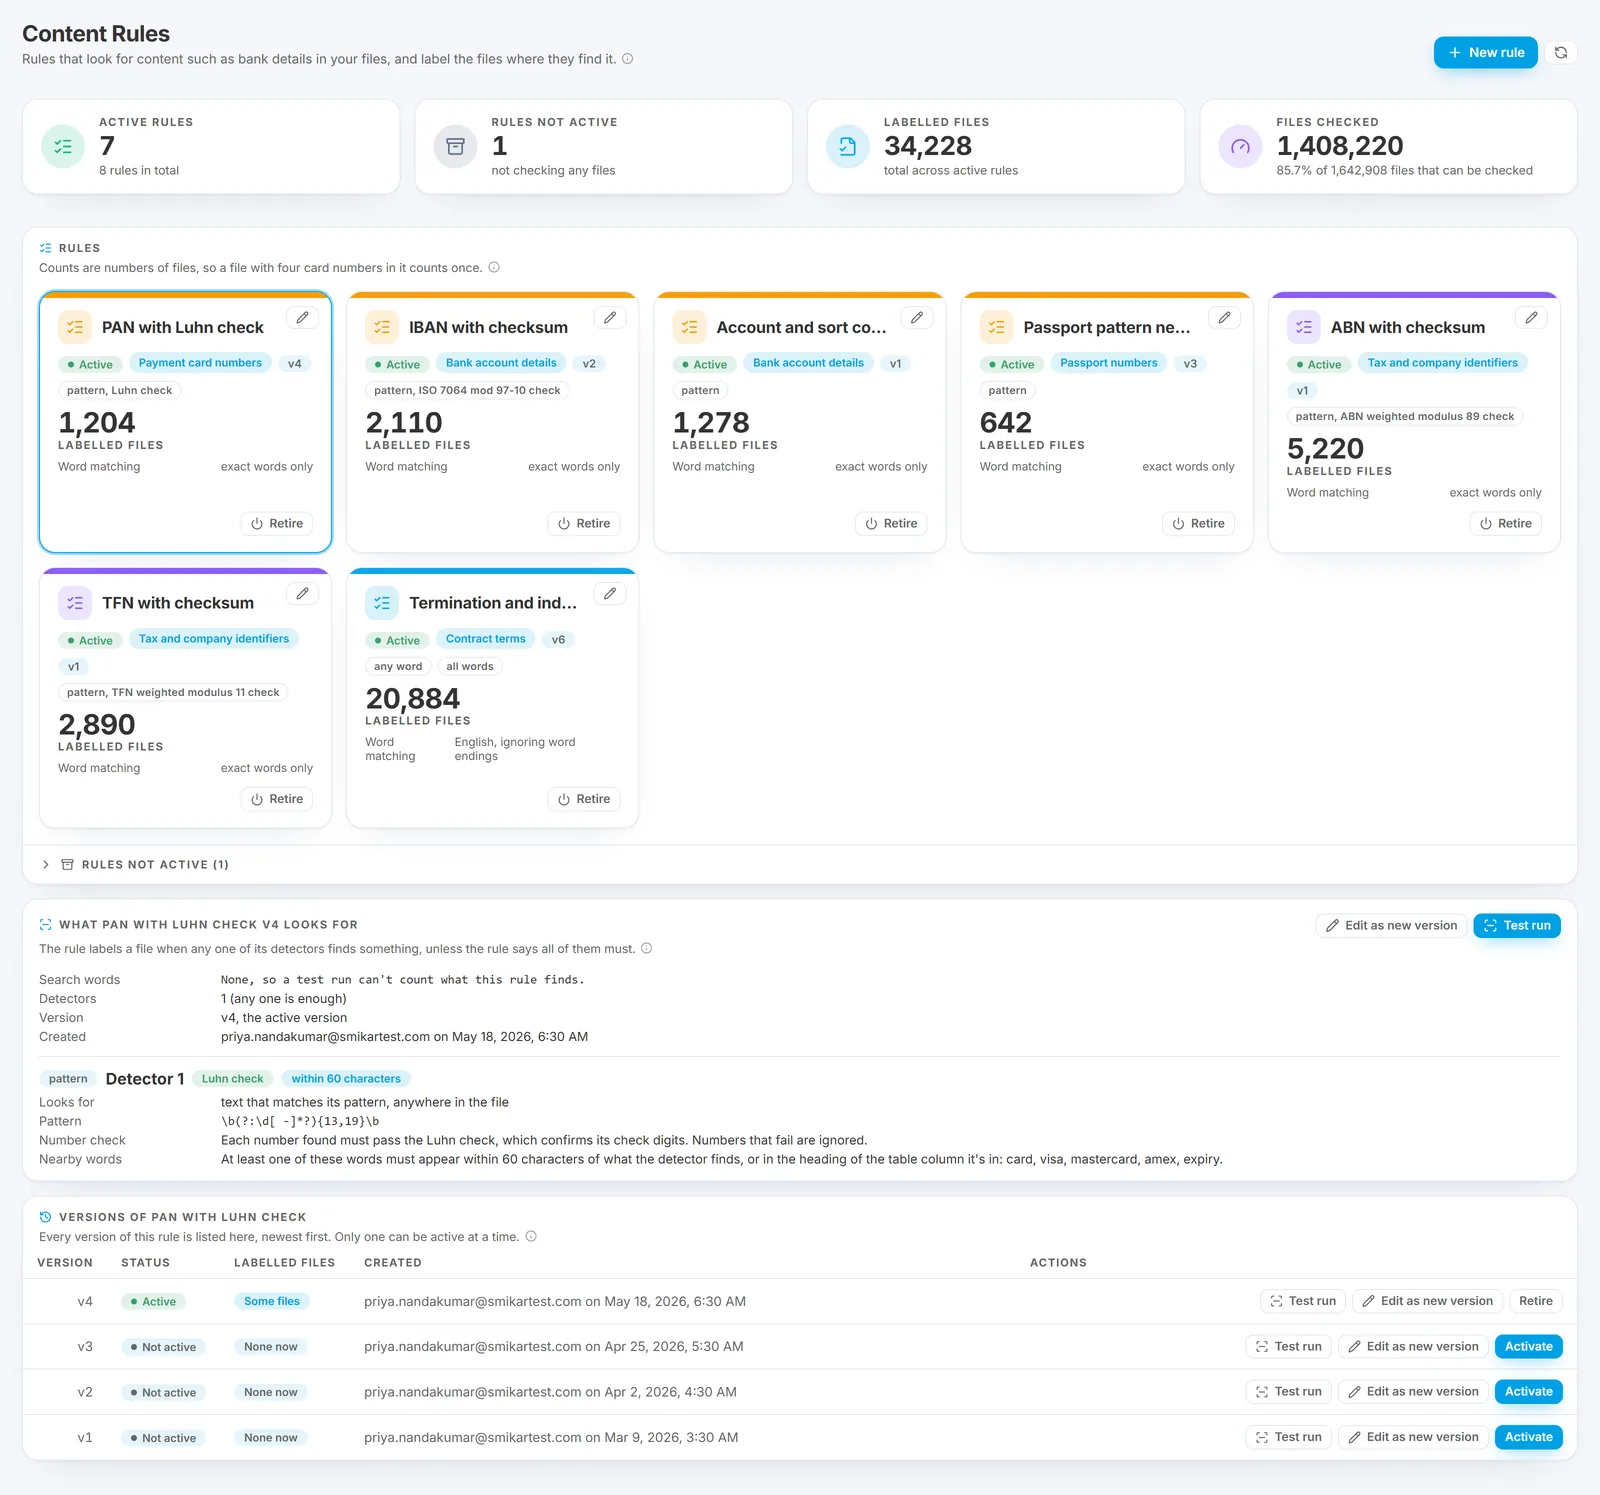1600x1495 pixels.
Task: Activate version v3
Action: (x=1529, y=1347)
